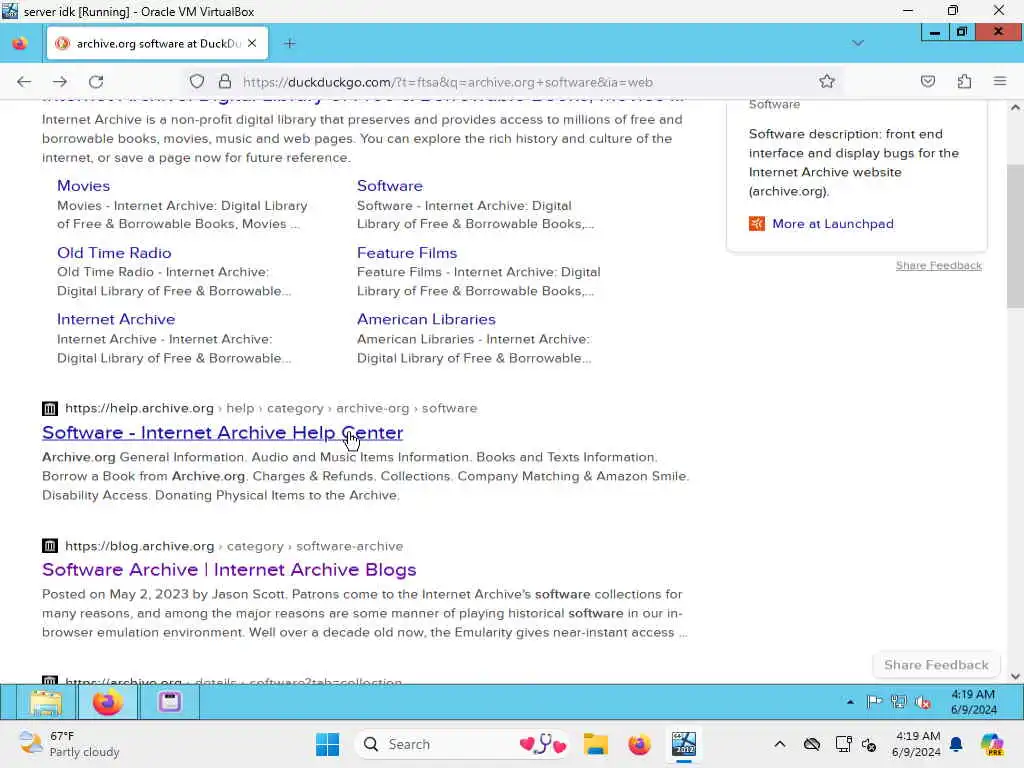This screenshot has width=1024, height=768.
Task: Open the weather widget showing 67°F
Action: coord(69,744)
